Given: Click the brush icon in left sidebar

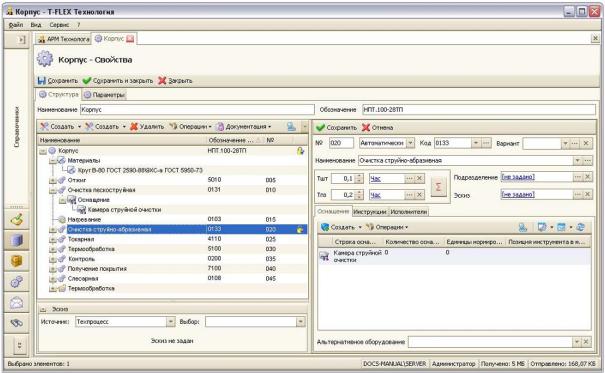Looking at the screenshot, I should (16, 220).
